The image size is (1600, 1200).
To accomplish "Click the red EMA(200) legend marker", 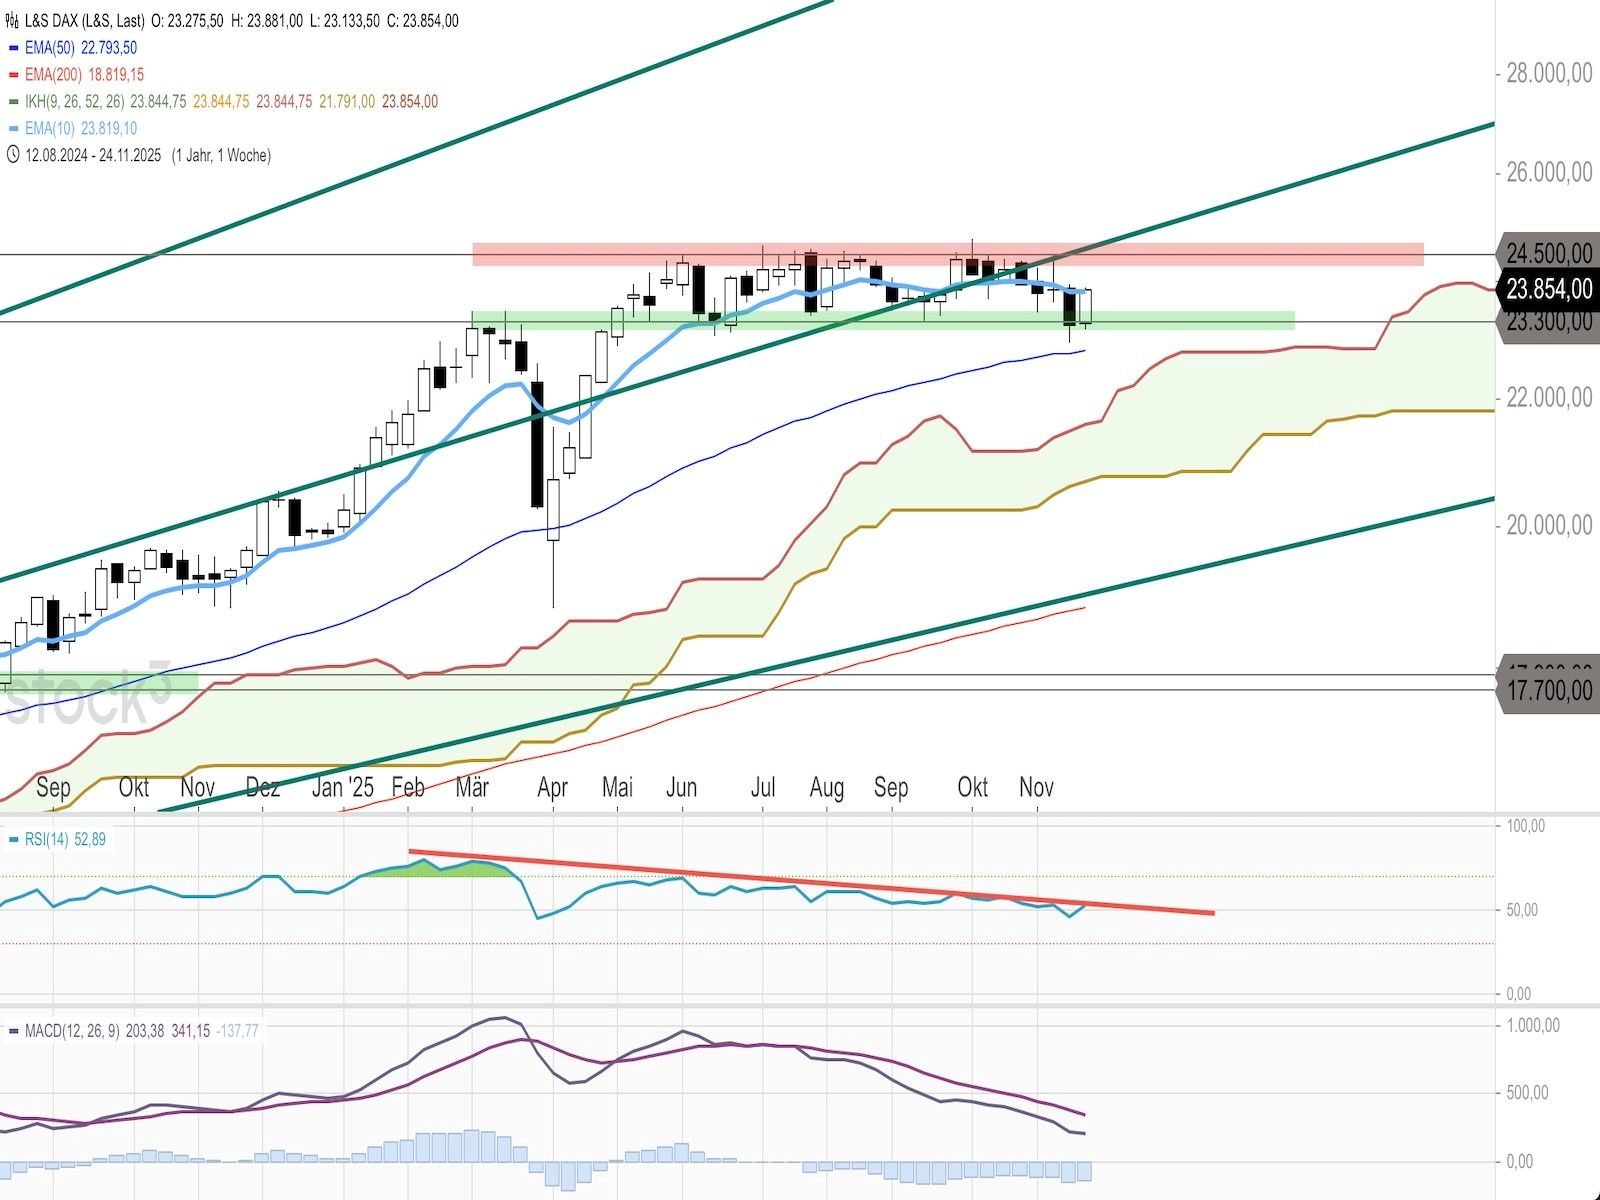I will click(13, 75).
